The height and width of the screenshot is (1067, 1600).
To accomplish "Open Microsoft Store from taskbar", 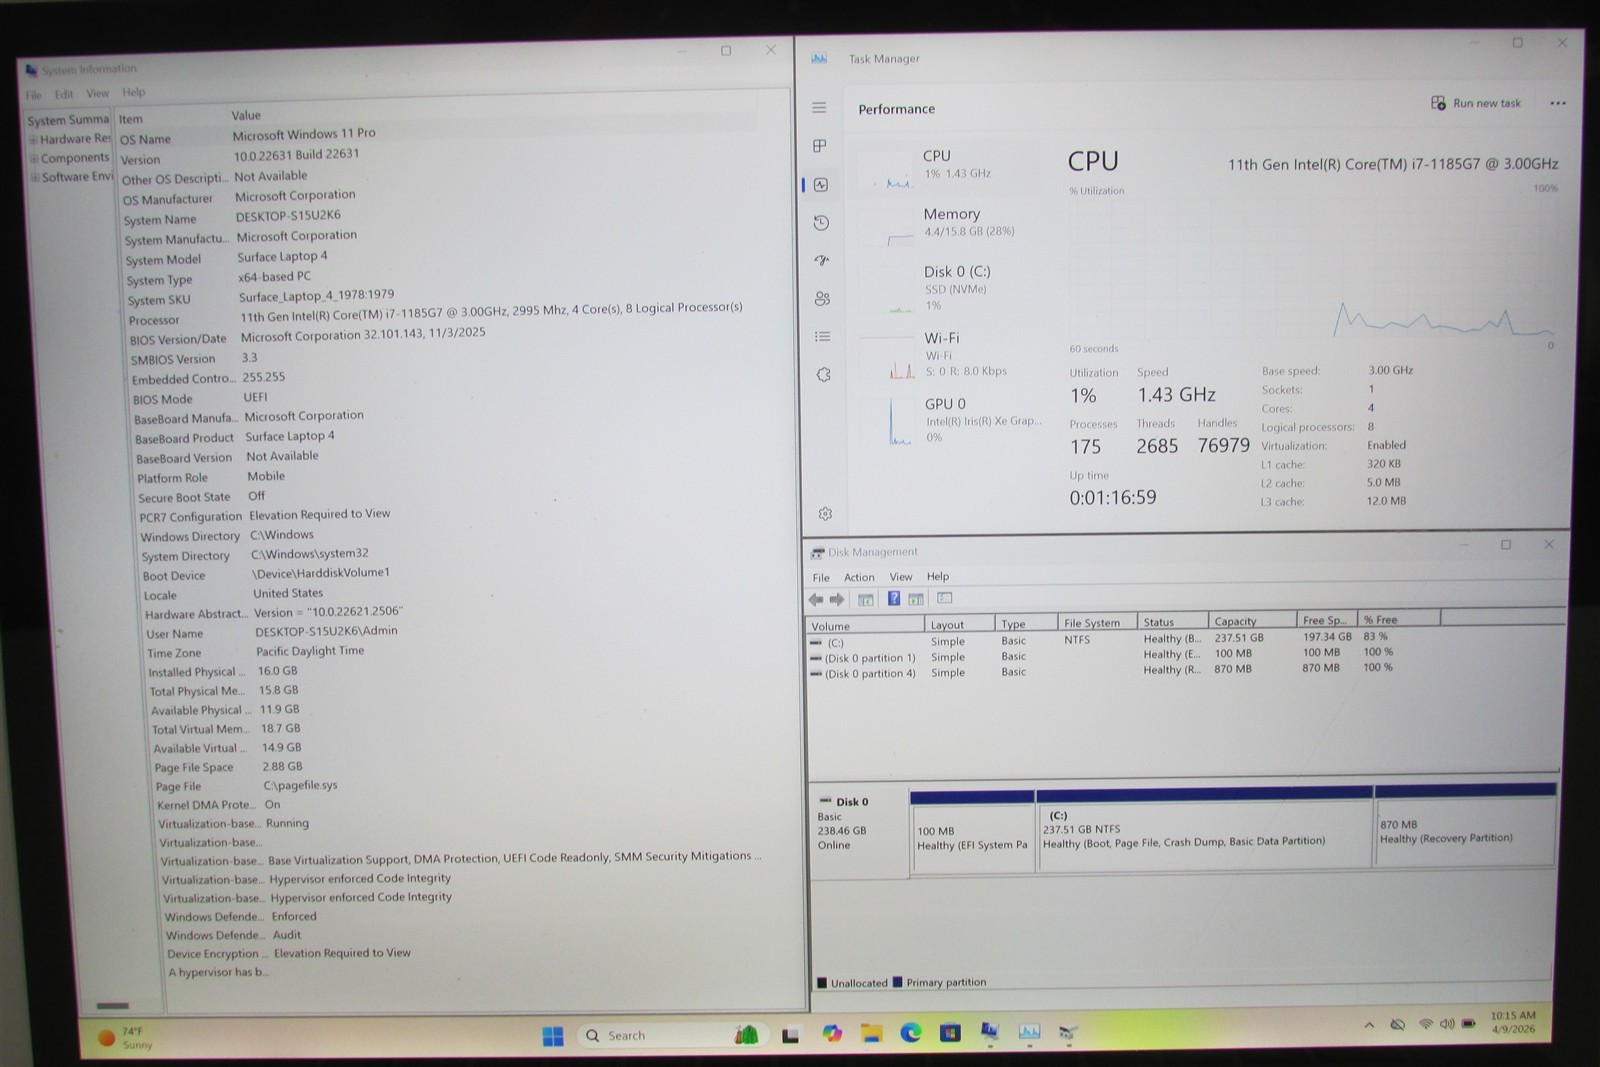I will coord(950,1033).
